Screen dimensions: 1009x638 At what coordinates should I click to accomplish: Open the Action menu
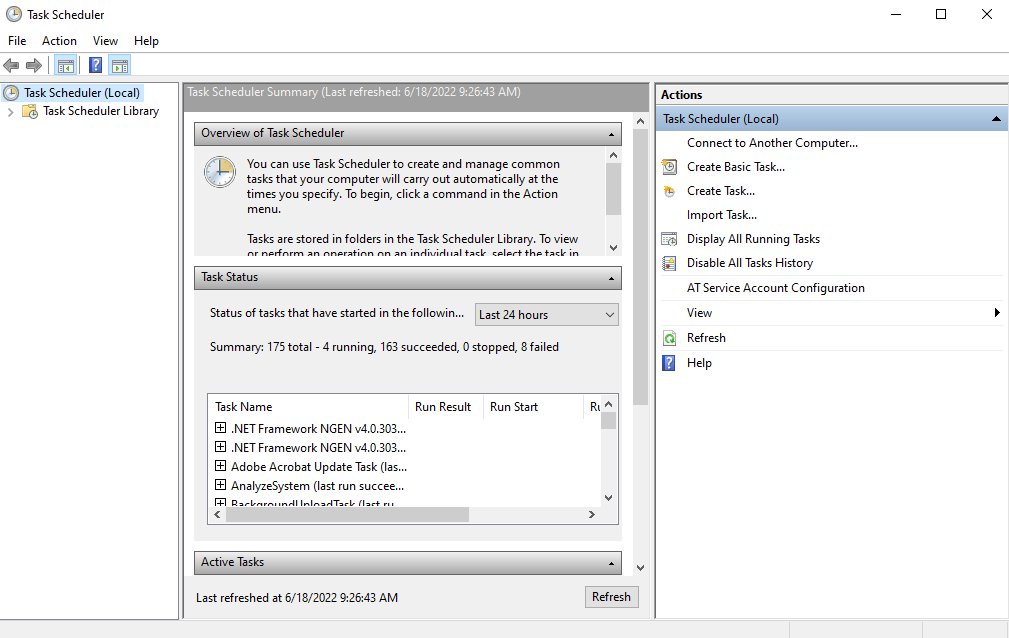(x=59, y=41)
